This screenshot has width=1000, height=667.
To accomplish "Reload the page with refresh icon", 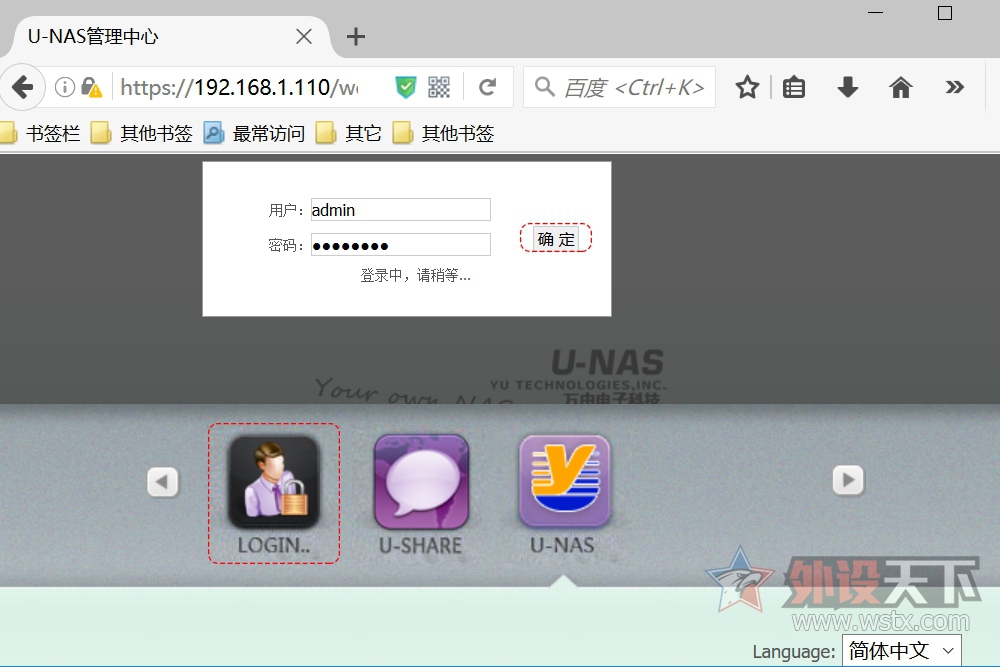I will (x=488, y=87).
